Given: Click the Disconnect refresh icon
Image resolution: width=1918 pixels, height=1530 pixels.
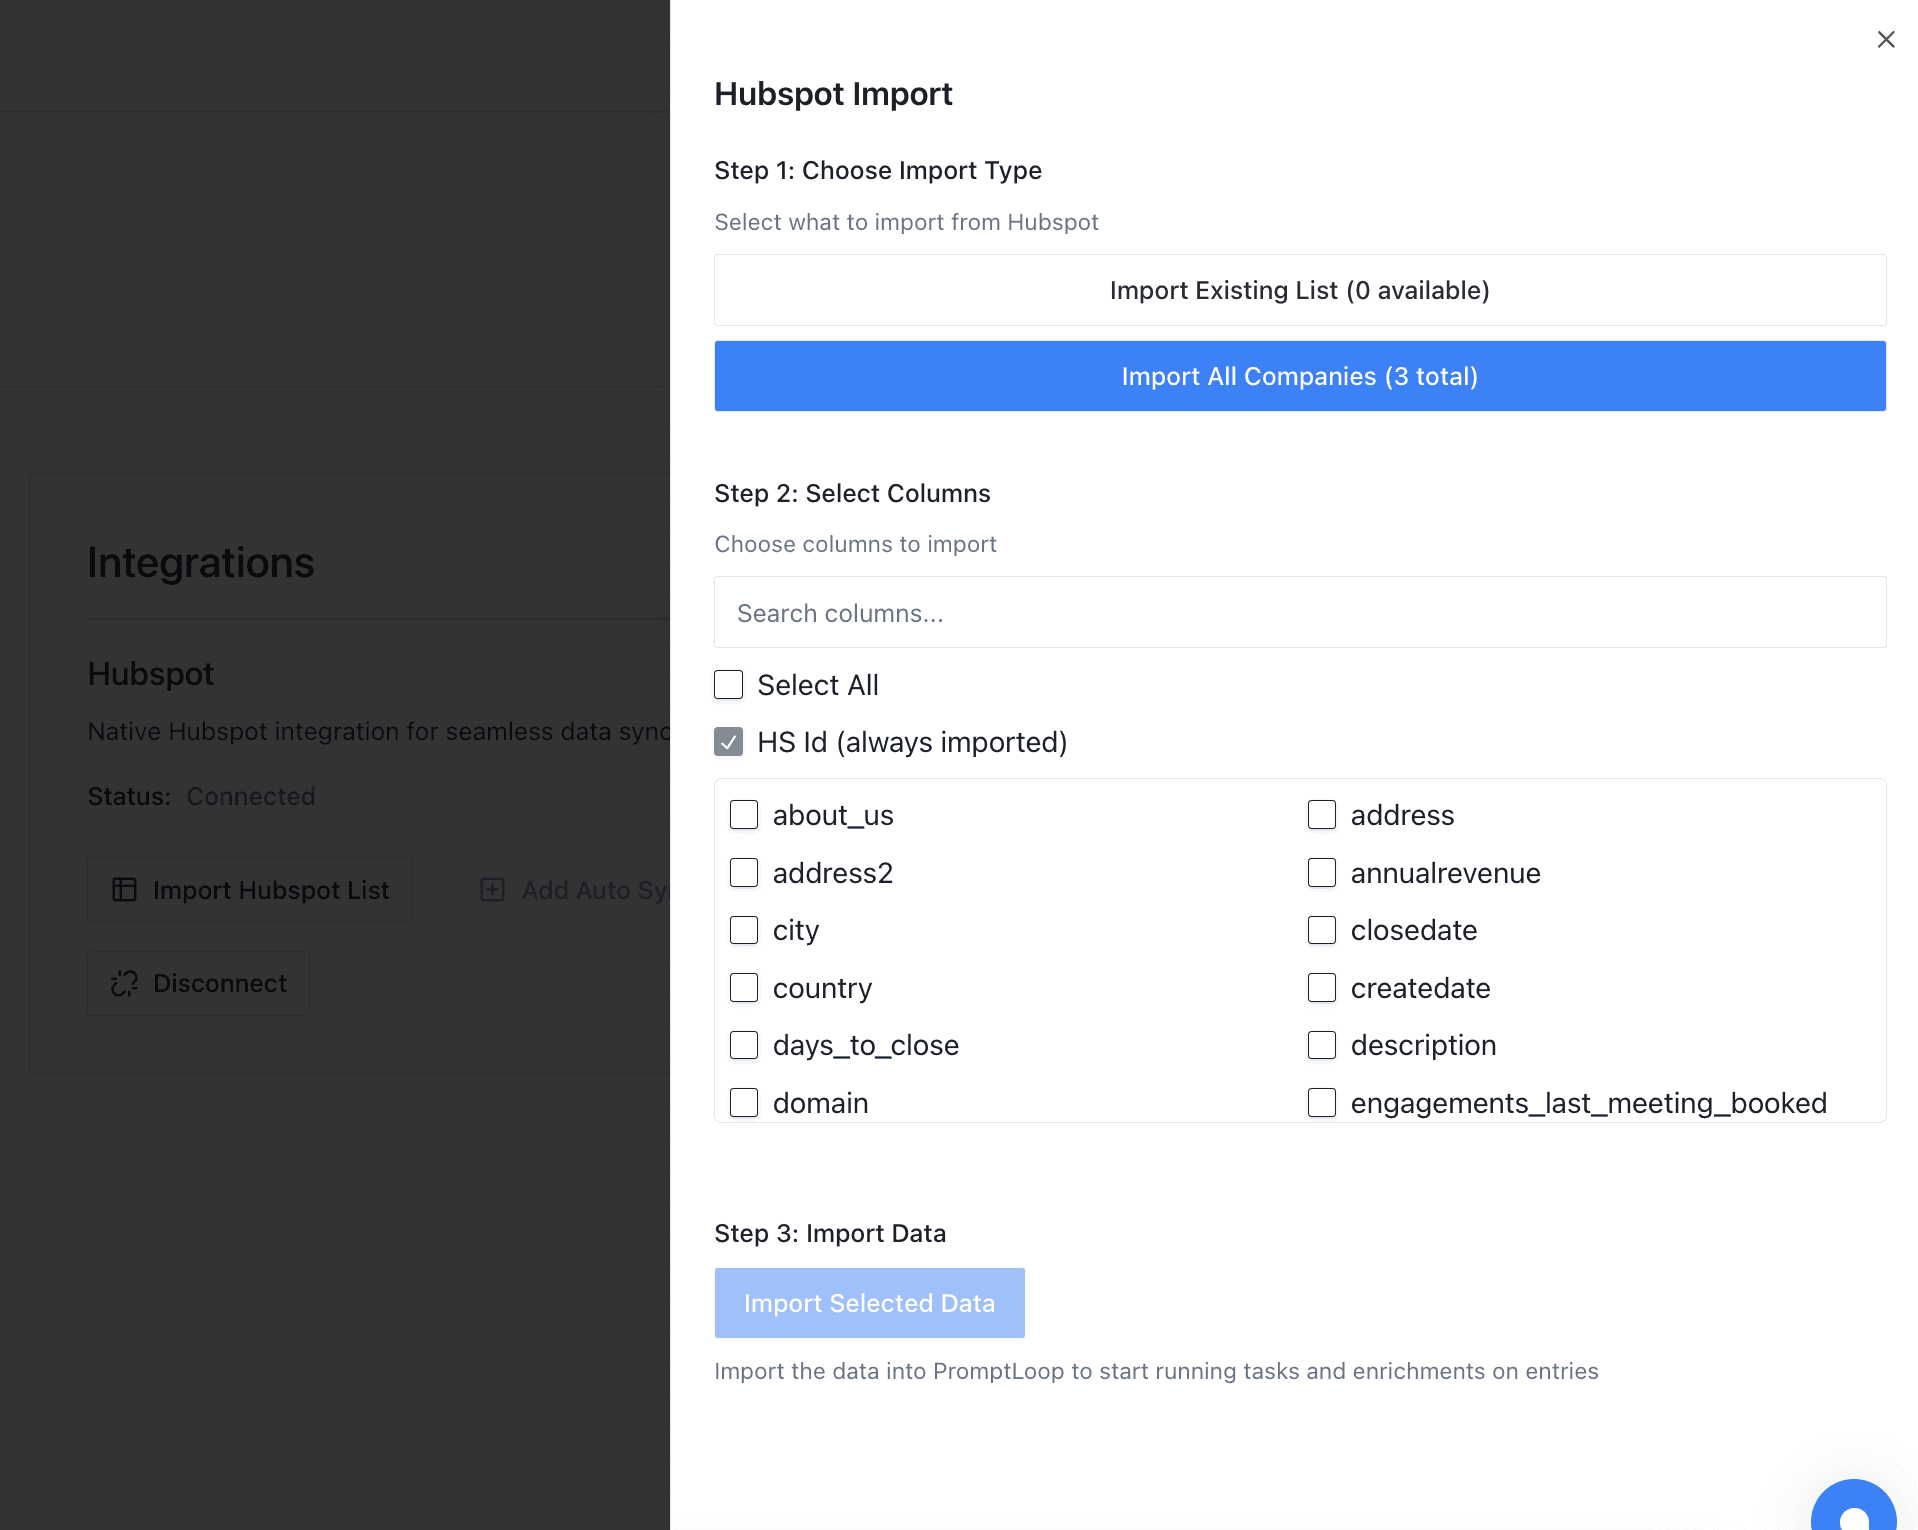Looking at the screenshot, I should click(x=123, y=983).
